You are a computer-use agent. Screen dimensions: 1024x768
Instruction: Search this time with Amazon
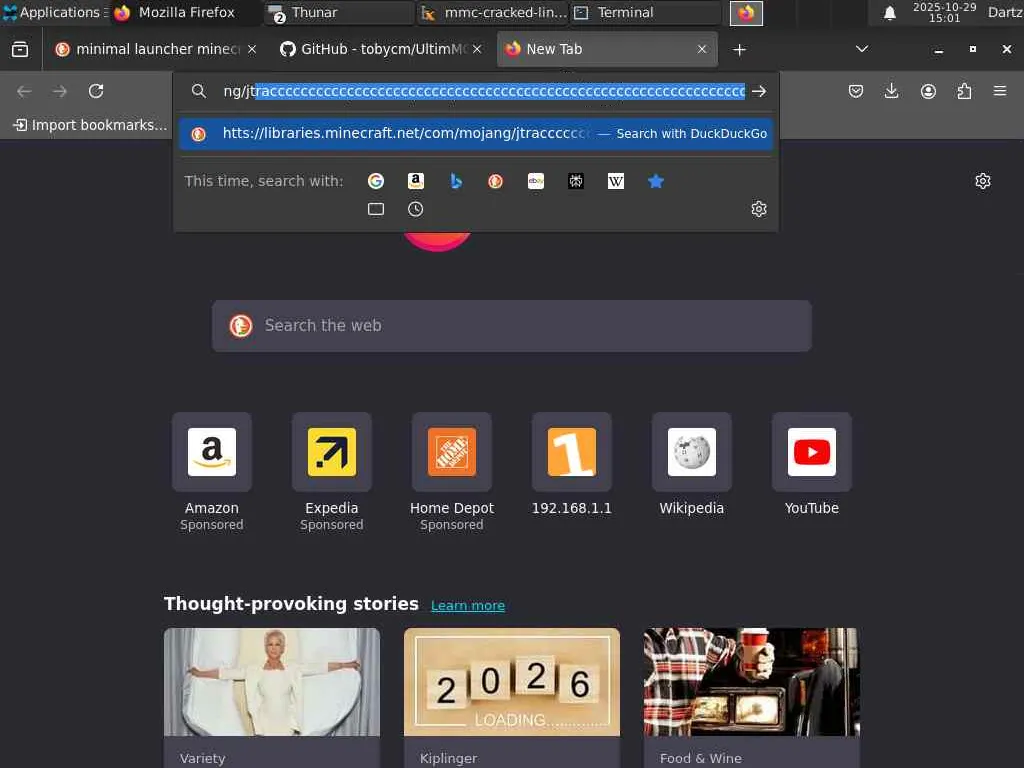[x=416, y=181]
